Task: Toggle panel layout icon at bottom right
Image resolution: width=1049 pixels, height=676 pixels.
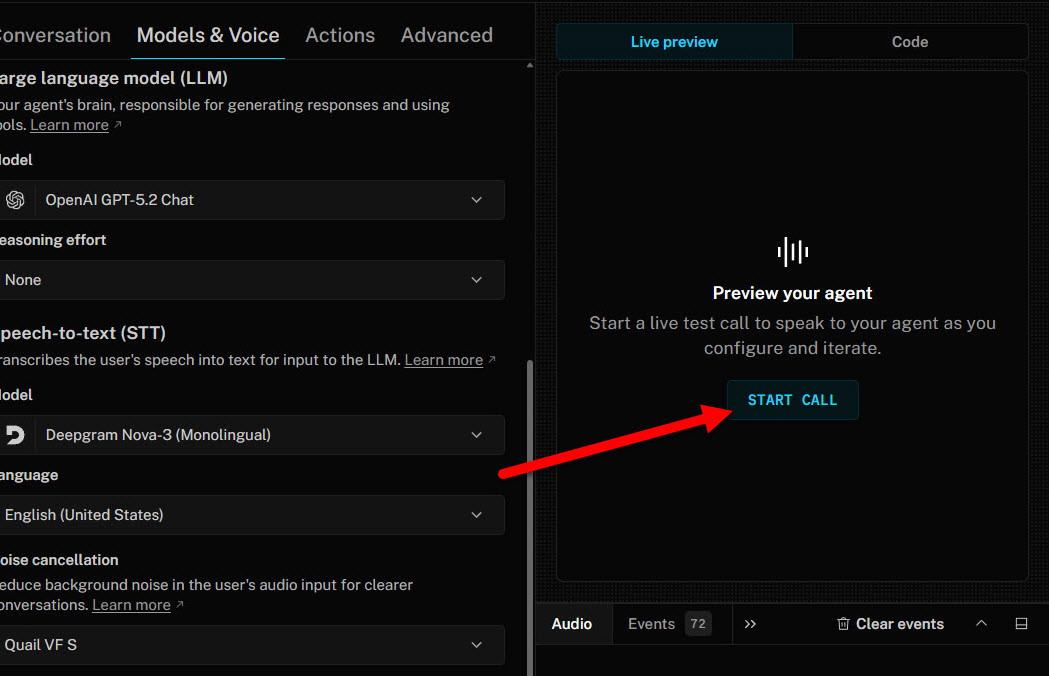Action: click(1021, 624)
